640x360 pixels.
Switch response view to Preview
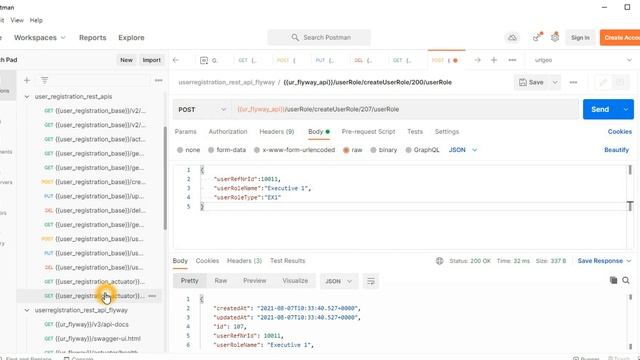(x=254, y=281)
